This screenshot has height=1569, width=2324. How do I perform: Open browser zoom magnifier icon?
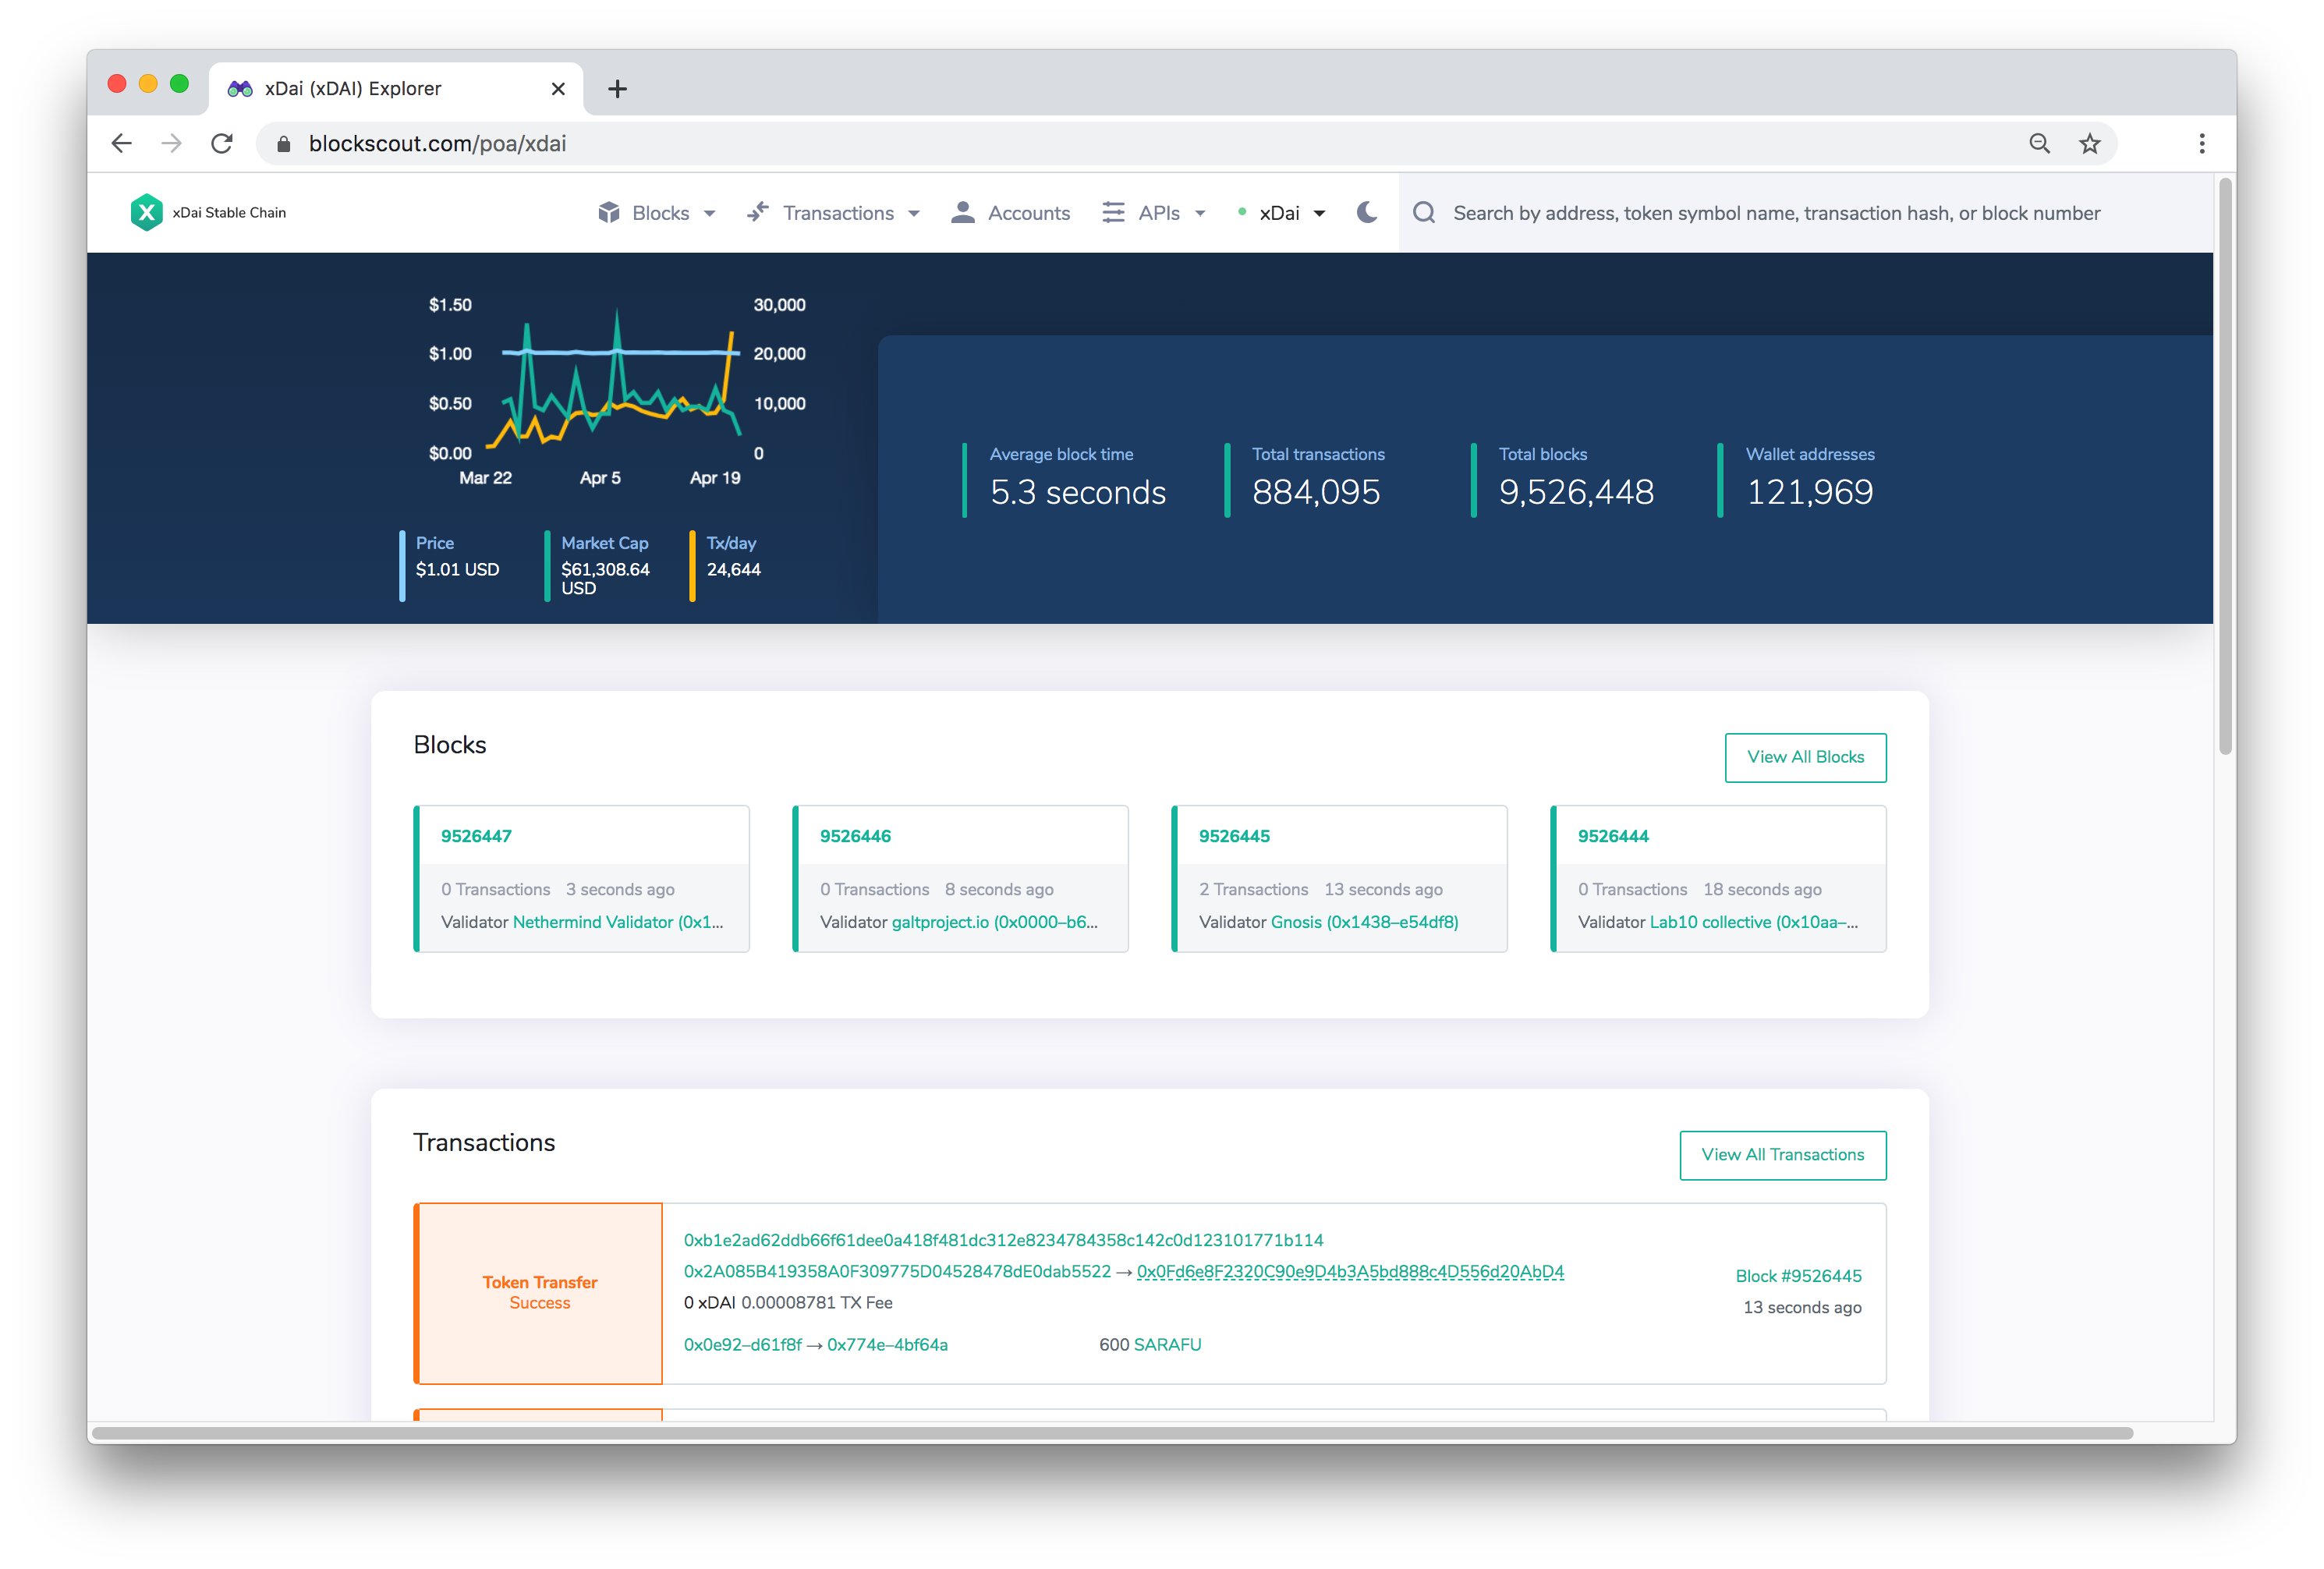pos(2039,143)
